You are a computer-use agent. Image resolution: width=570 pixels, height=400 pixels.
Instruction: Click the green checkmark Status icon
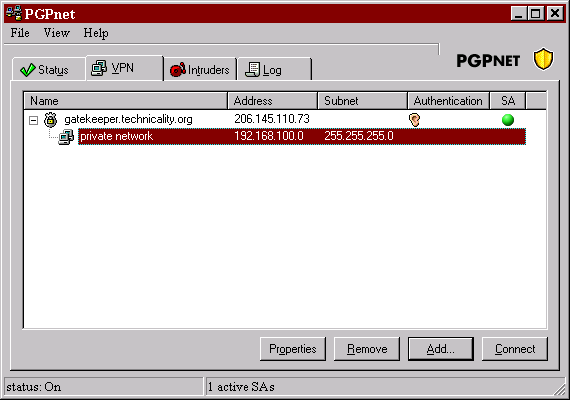[28, 70]
